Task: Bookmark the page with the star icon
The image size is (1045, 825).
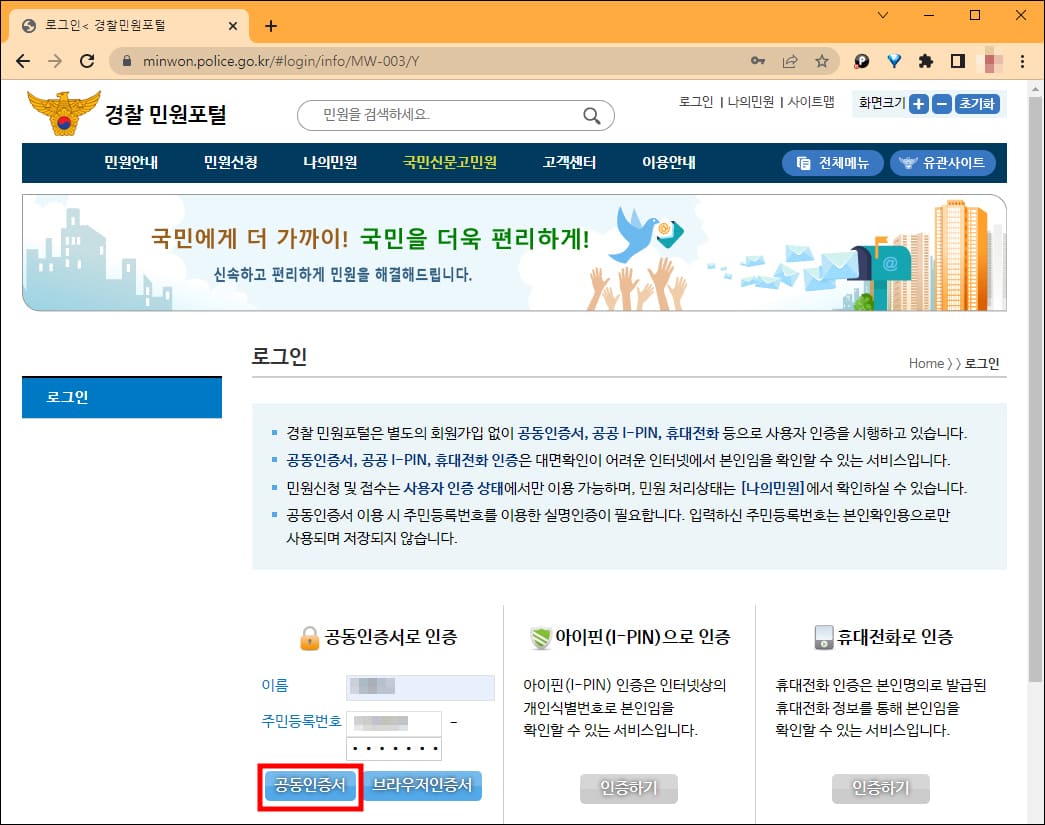Action: 821,60
